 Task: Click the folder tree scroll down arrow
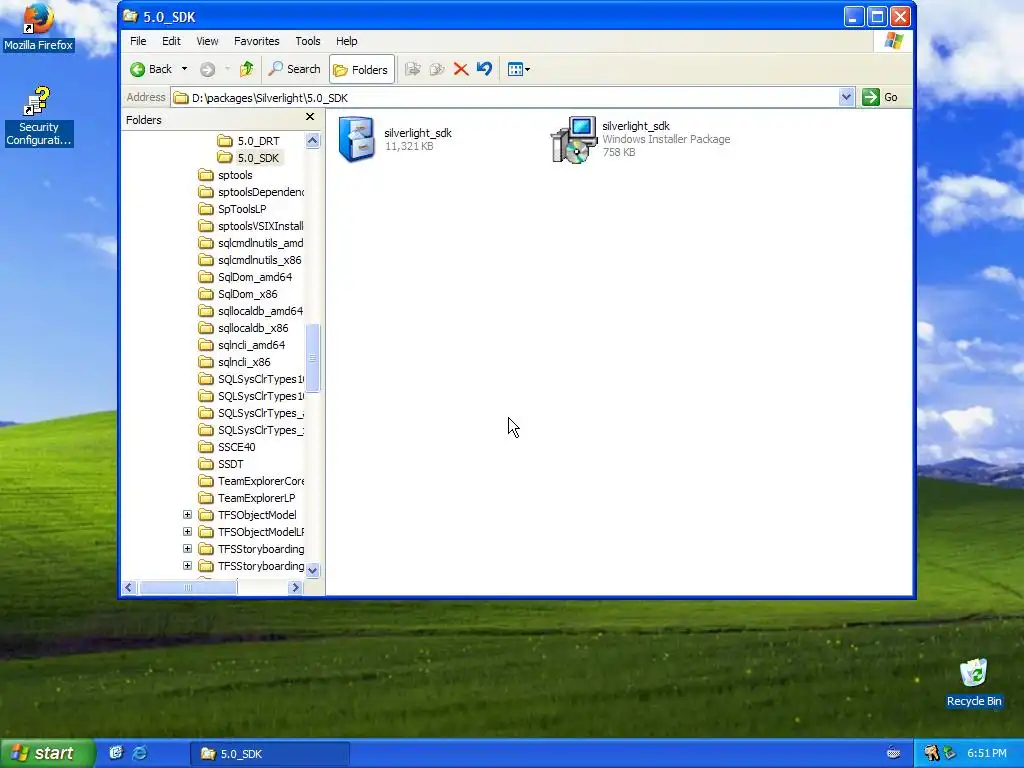click(x=312, y=570)
